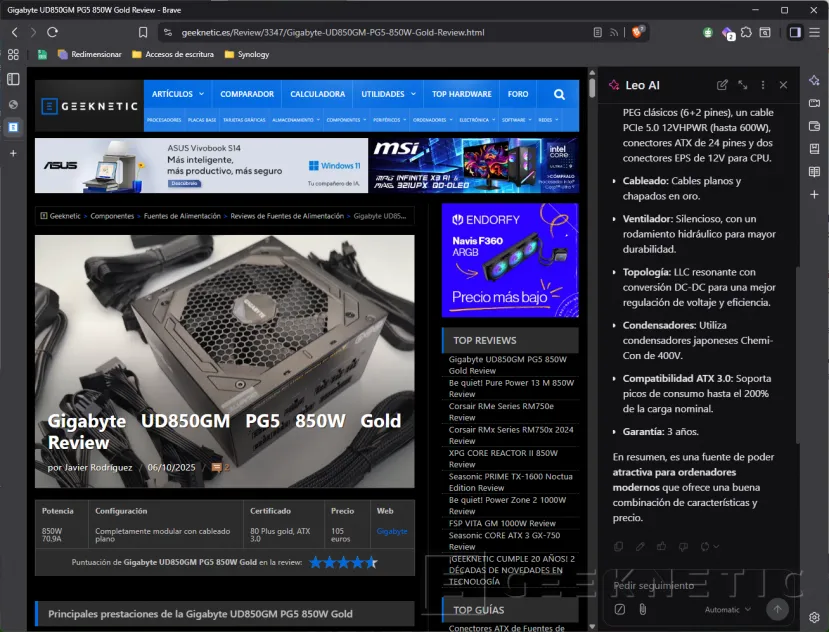Viewport: 829px width, 632px height.
Task: Rate Leo's answer with thumbs down
Action: pos(686,546)
